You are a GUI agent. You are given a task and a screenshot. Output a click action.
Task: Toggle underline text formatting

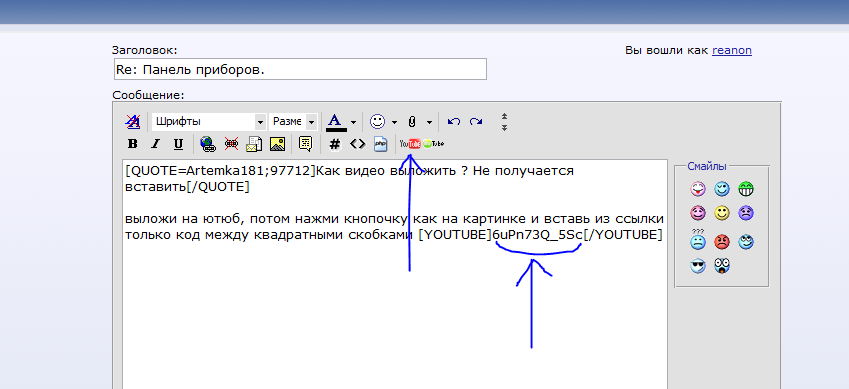coord(178,144)
